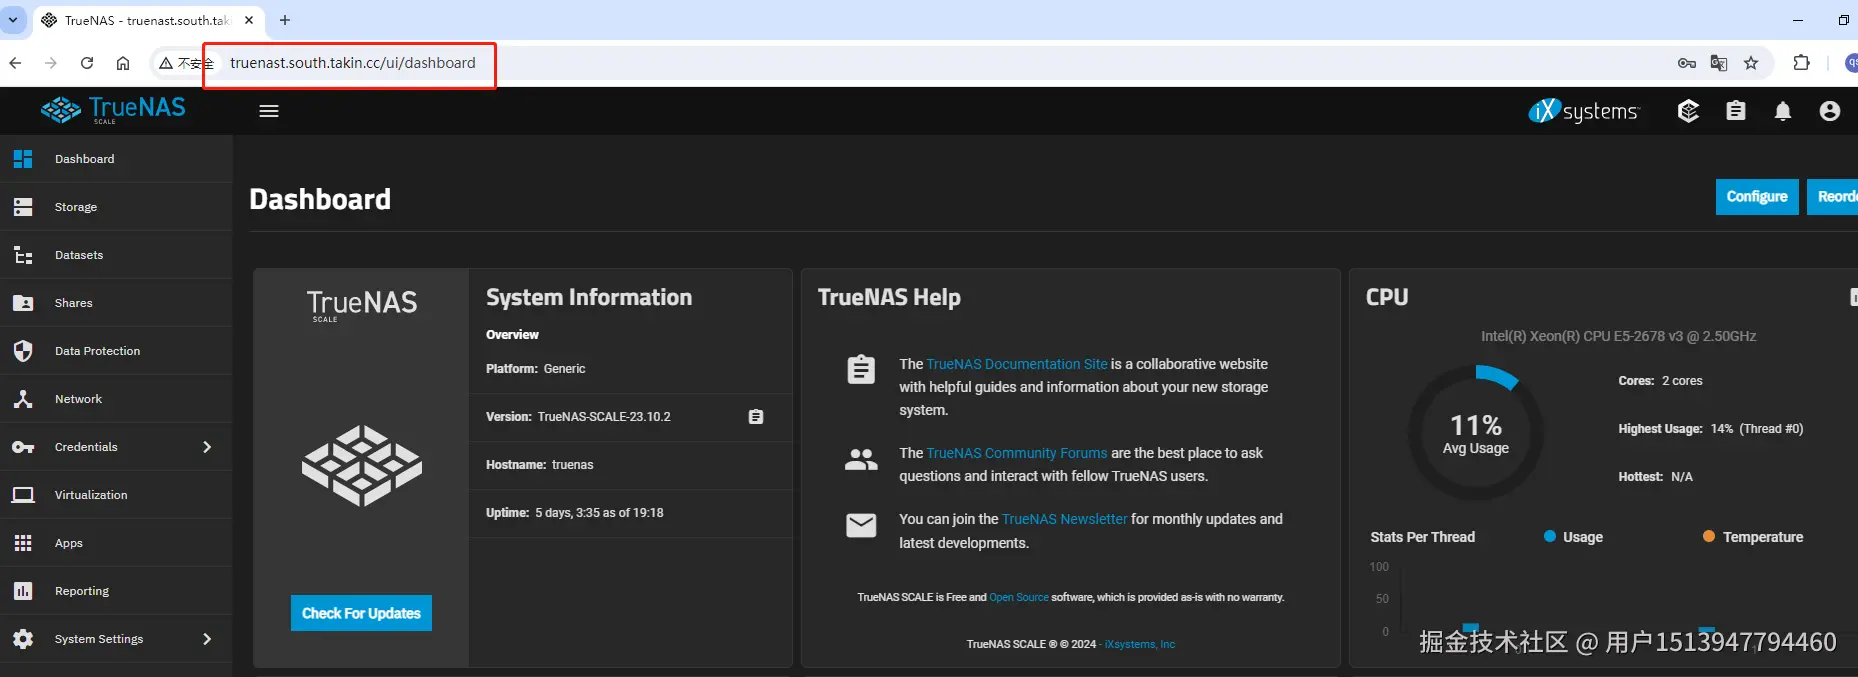This screenshot has height=677, width=1858.
Task: Click the Cores: 2 cores text
Action: coord(1660,381)
